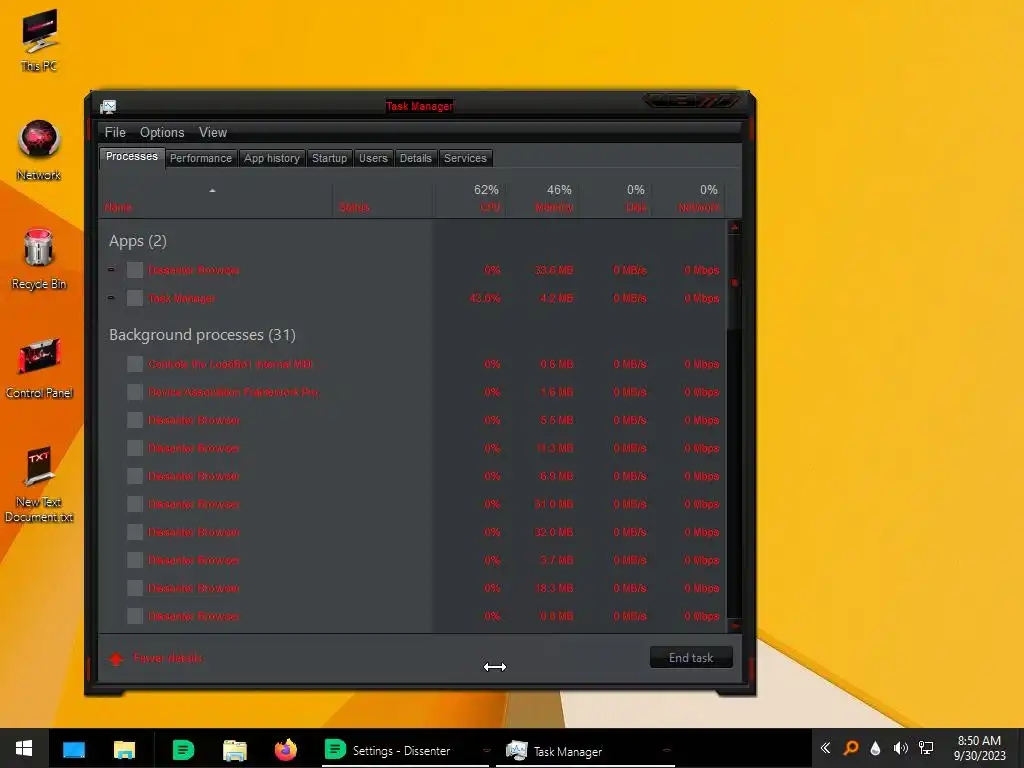Switch to the Details tab

[415, 158]
